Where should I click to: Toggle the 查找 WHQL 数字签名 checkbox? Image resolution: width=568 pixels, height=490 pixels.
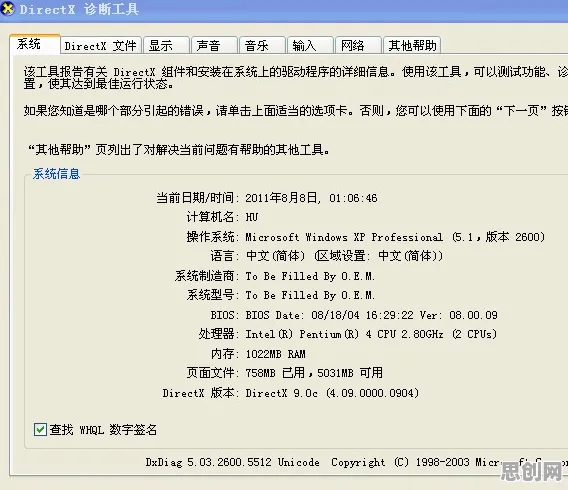(x=40, y=430)
